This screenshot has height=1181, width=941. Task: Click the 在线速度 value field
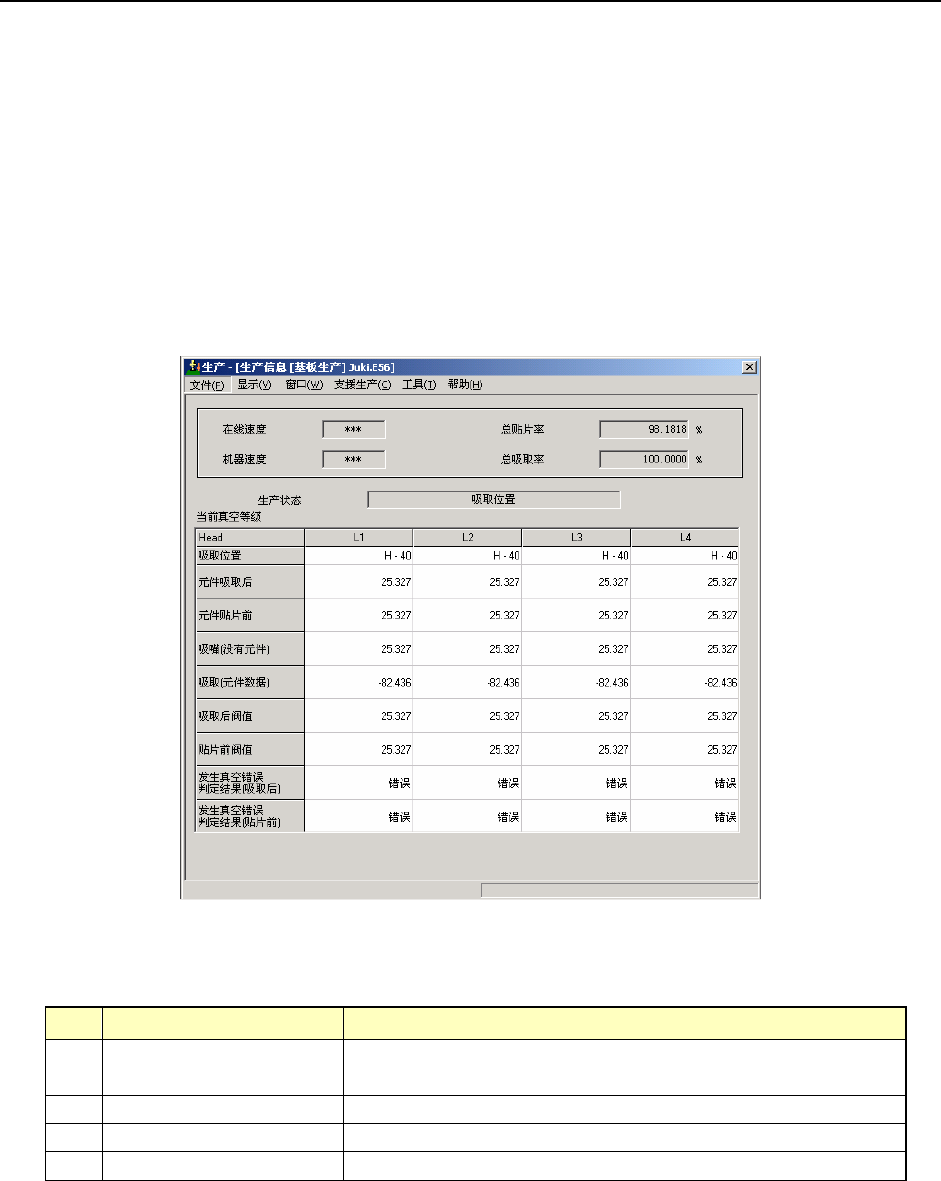coord(354,429)
